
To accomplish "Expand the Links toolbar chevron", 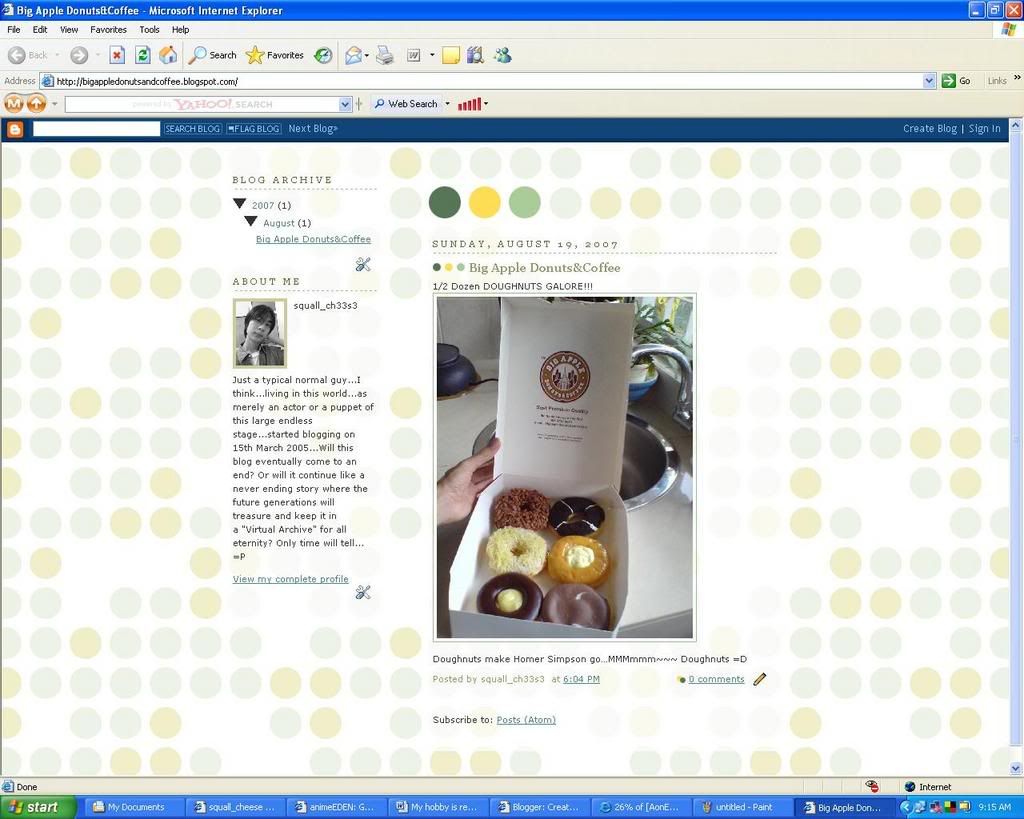I will (x=1017, y=78).
